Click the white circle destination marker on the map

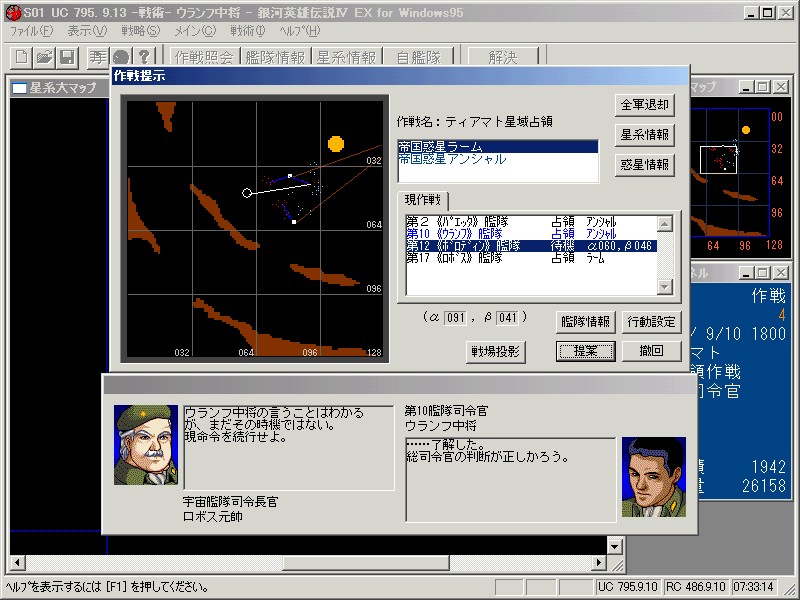coord(246,193)
